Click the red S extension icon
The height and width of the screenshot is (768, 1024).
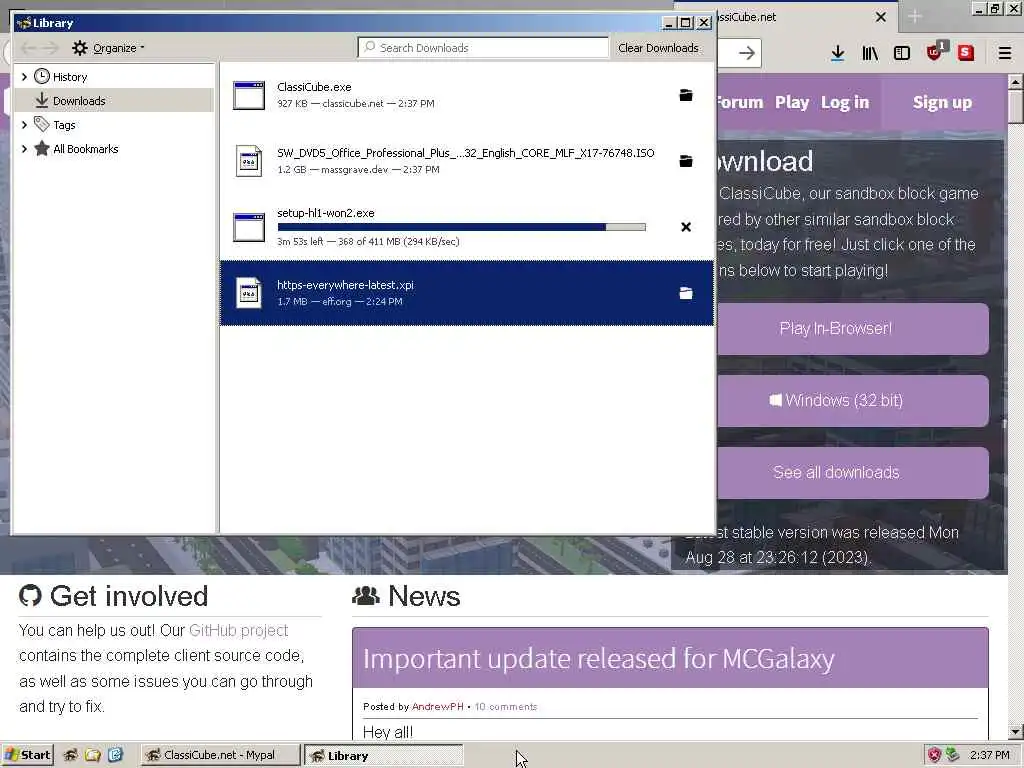pyautogui.click(x=966, y=54)
